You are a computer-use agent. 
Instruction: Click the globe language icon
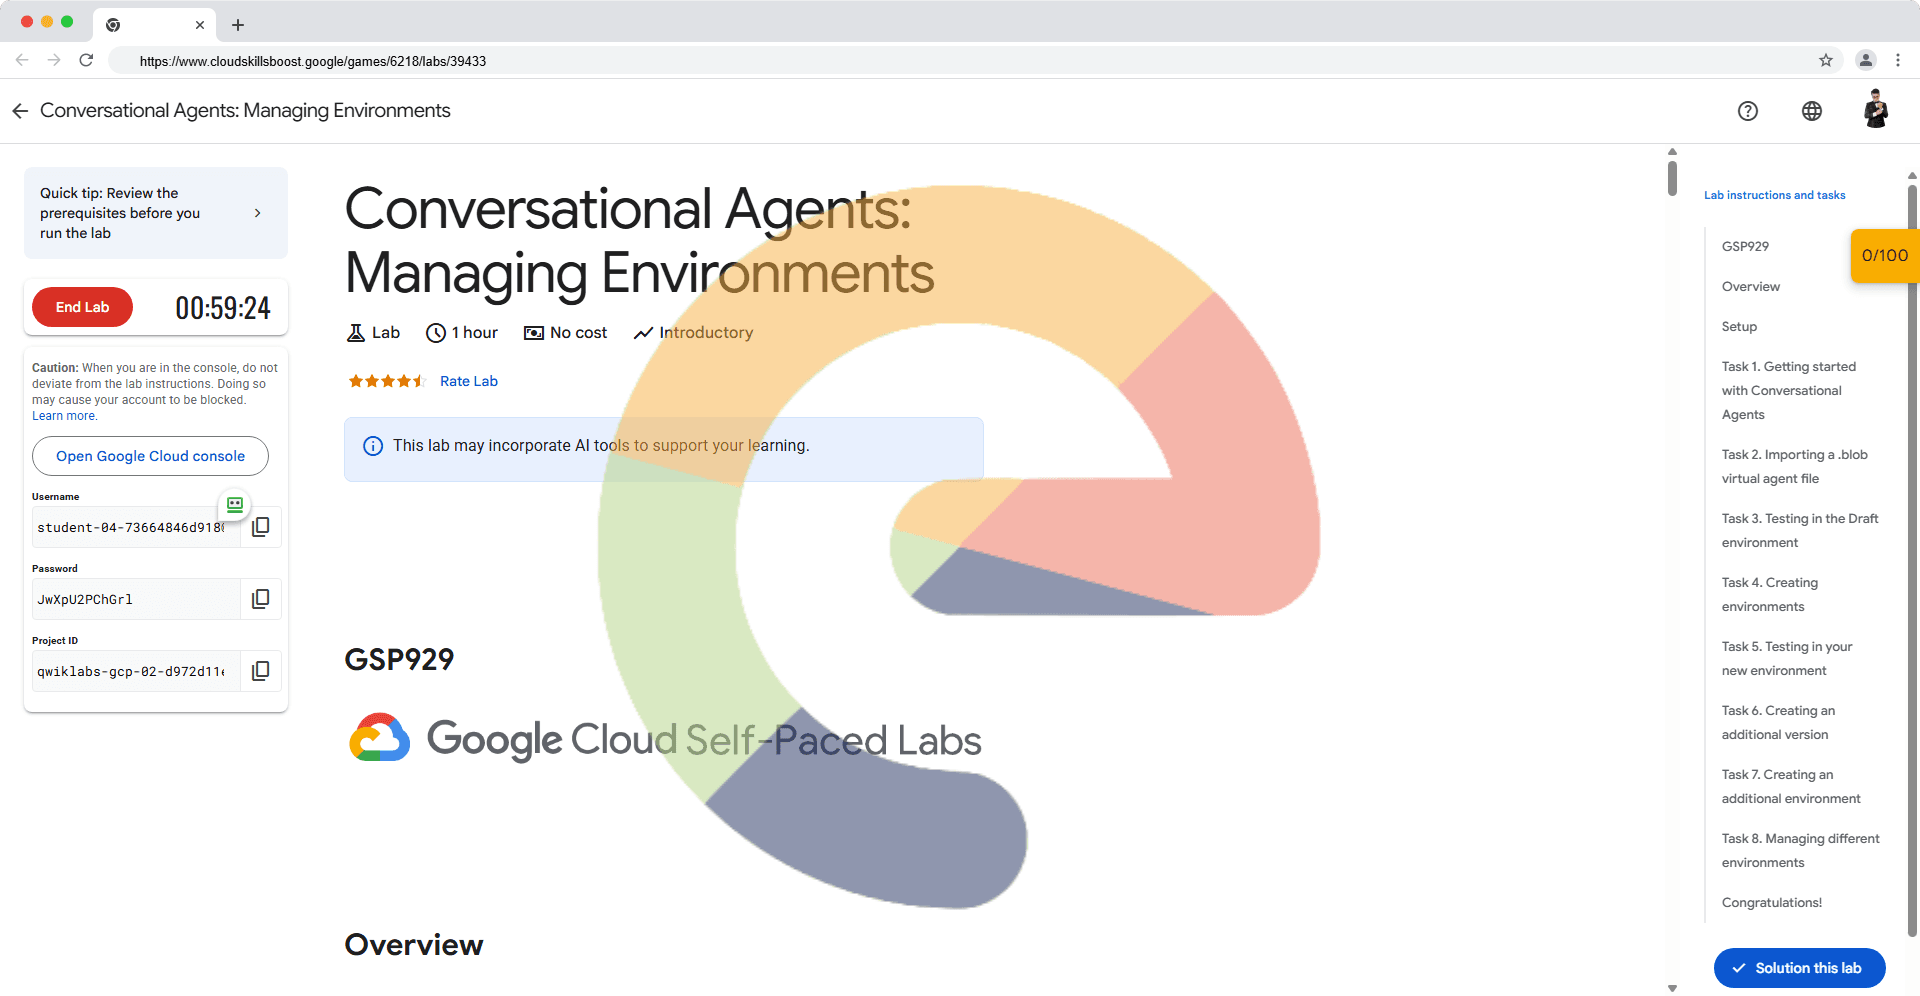[1811, 111]
